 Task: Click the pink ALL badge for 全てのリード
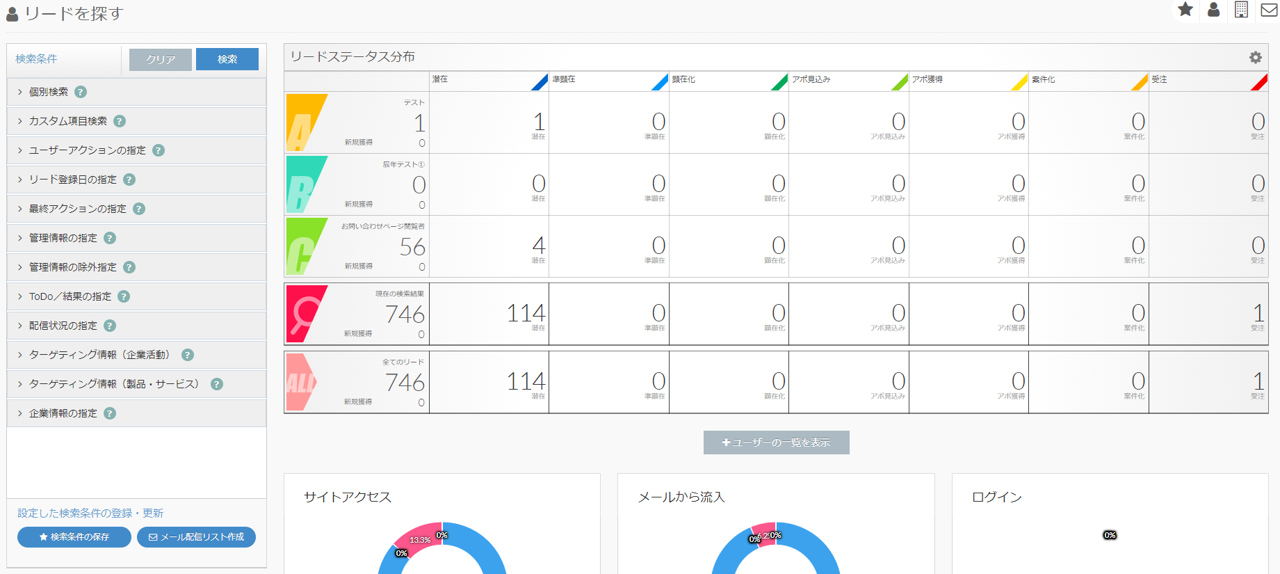[303, 382]
